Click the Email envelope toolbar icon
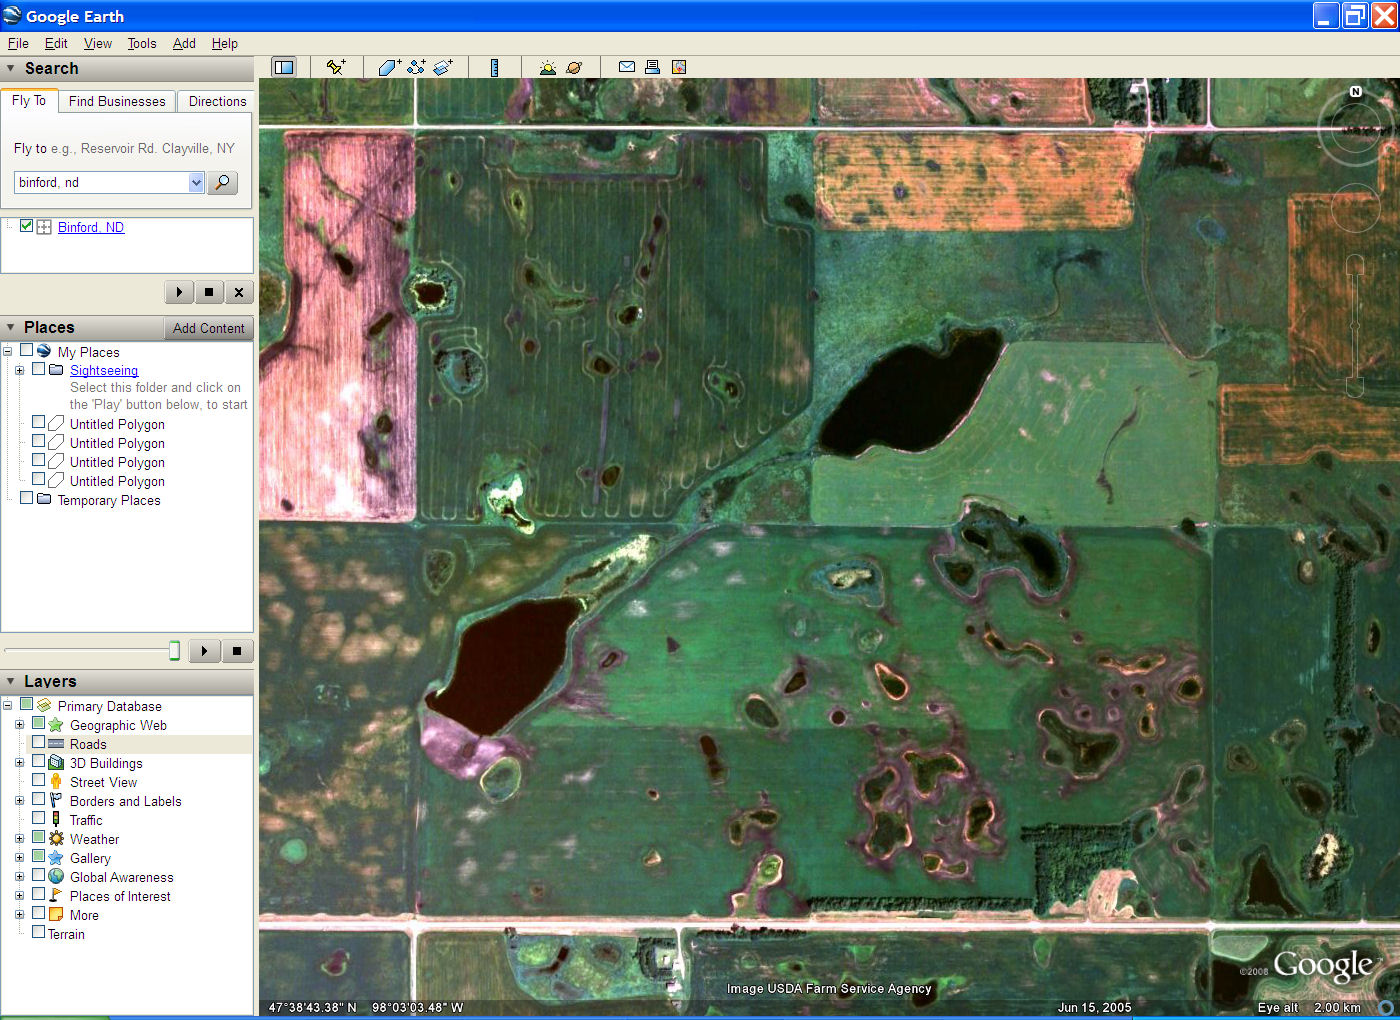 627,67
